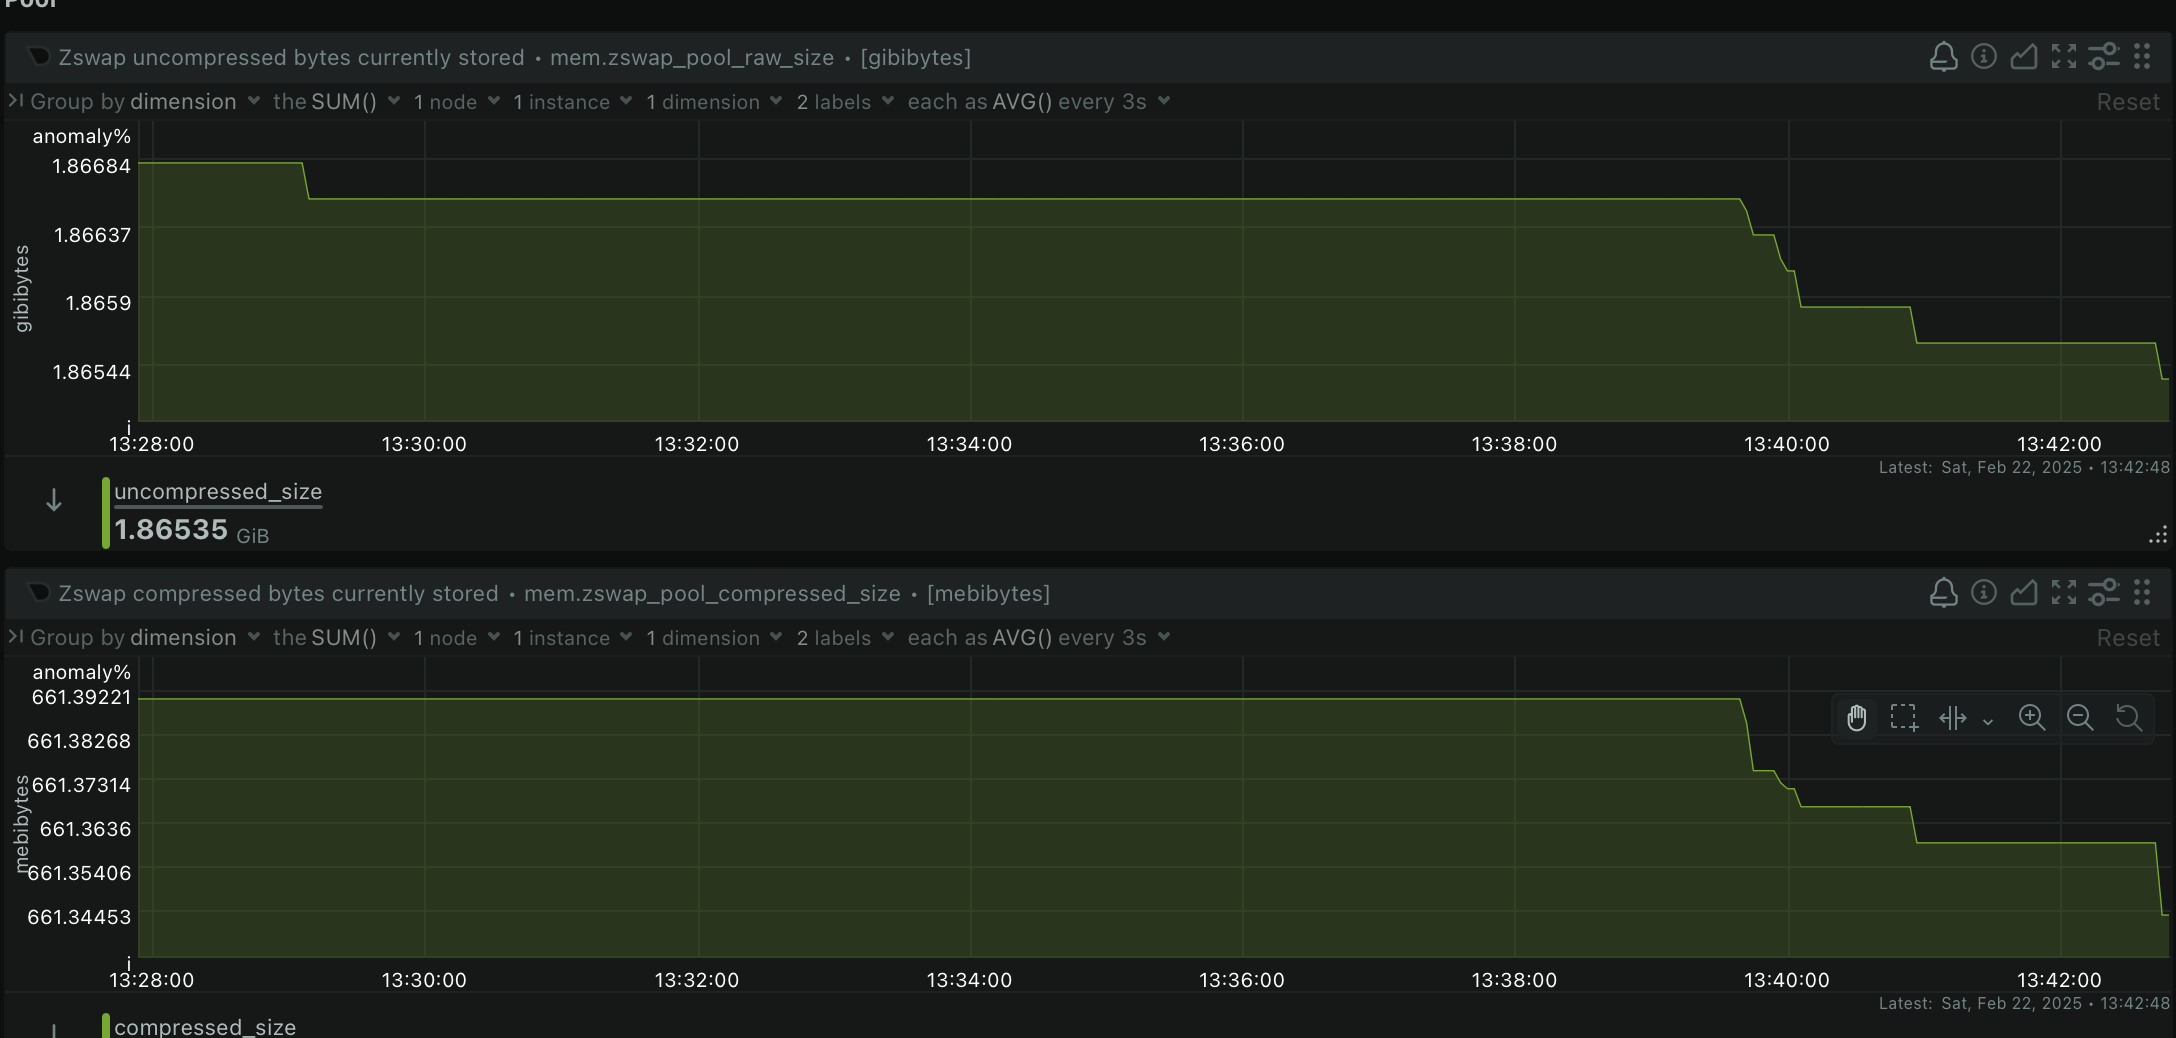Open 2 labels dropdown on uncompressed chart
The height and width of the screenshot is (1038, 2176).
point(845,101)
